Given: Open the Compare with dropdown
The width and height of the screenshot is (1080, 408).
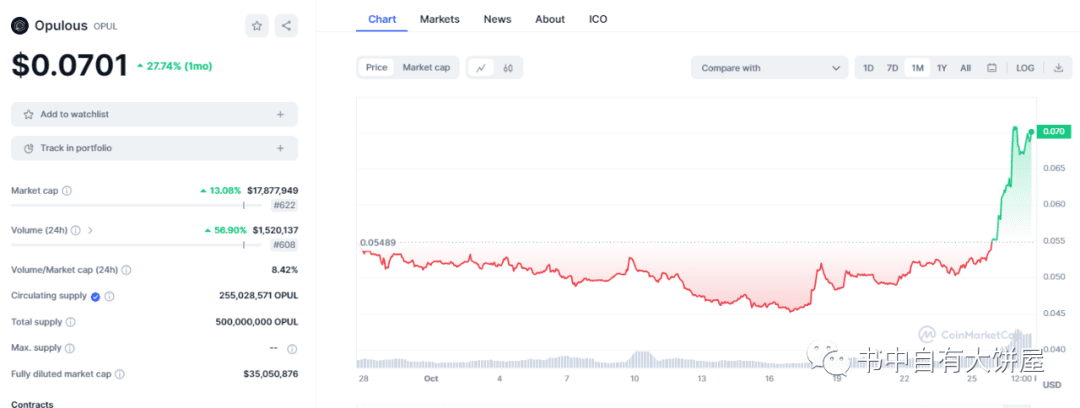Looking at the screenshot, I should pos(769,68).
